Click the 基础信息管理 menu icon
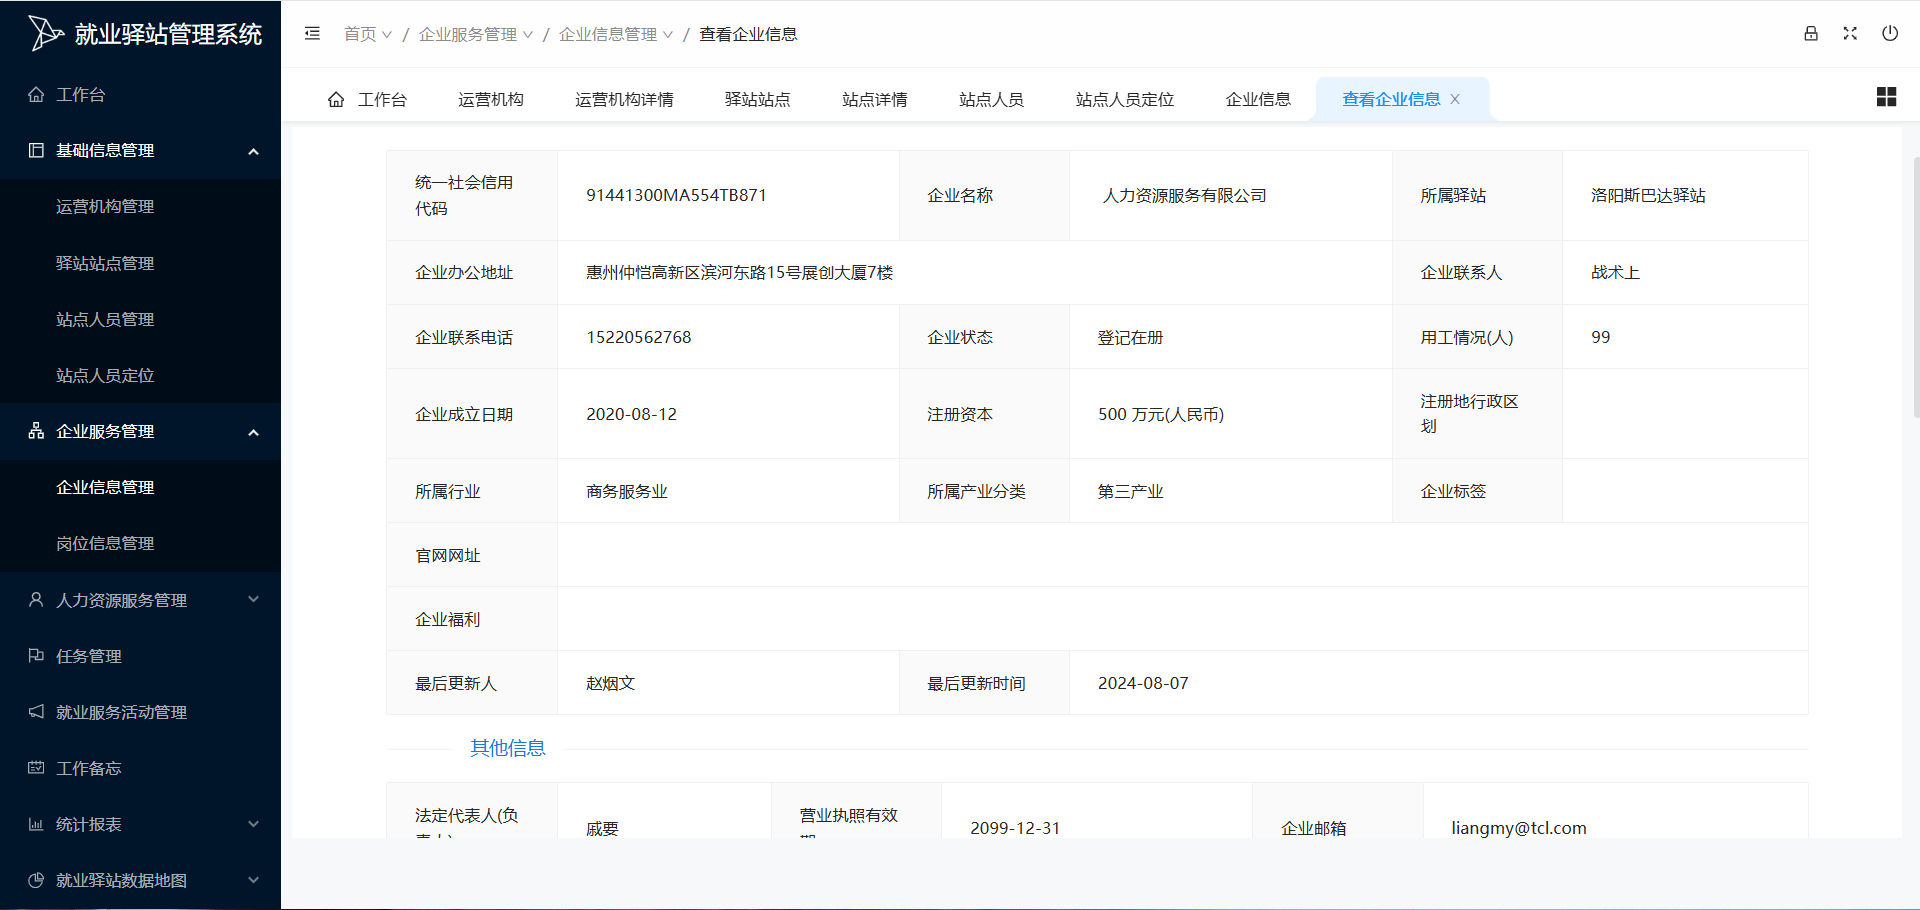 pyautogui.click(x=36, y=150)
